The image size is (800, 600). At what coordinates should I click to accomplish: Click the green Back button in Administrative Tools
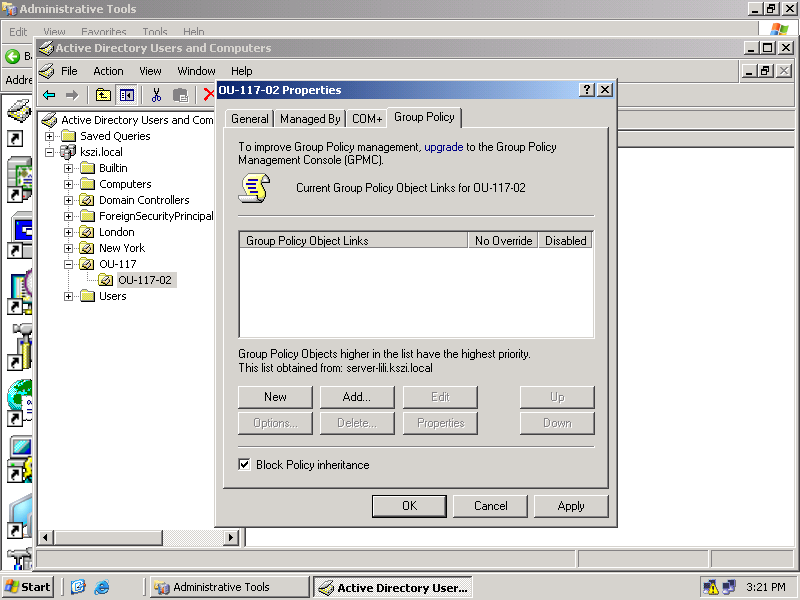(x=12, y=56)
